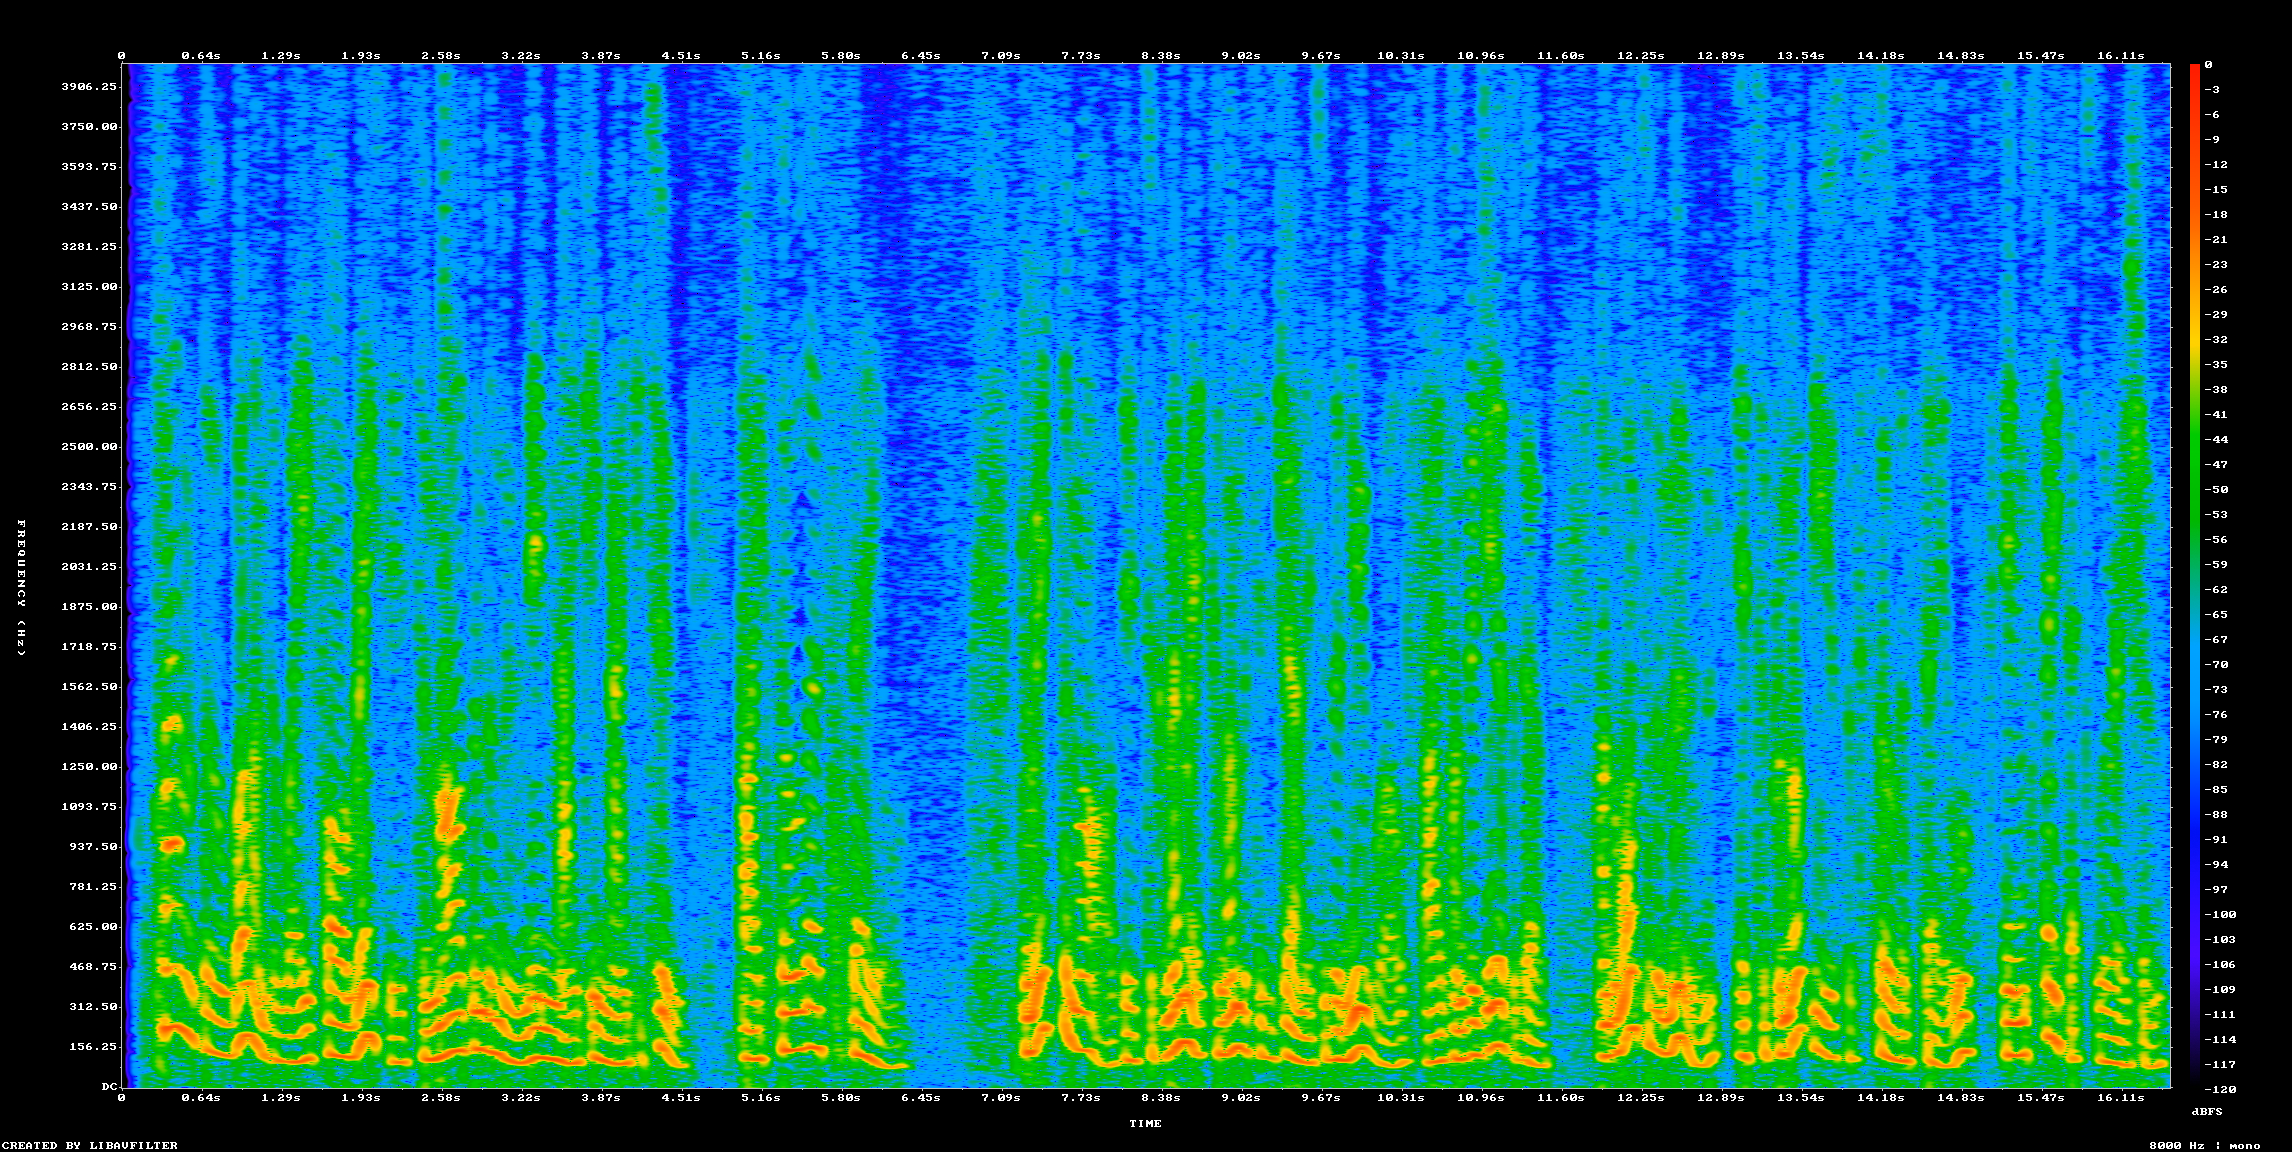The width and height of the screenshot is (2292, 1152).
Task: Click the 1250.00 Hz frequency axis label
Action: point(89,767)
